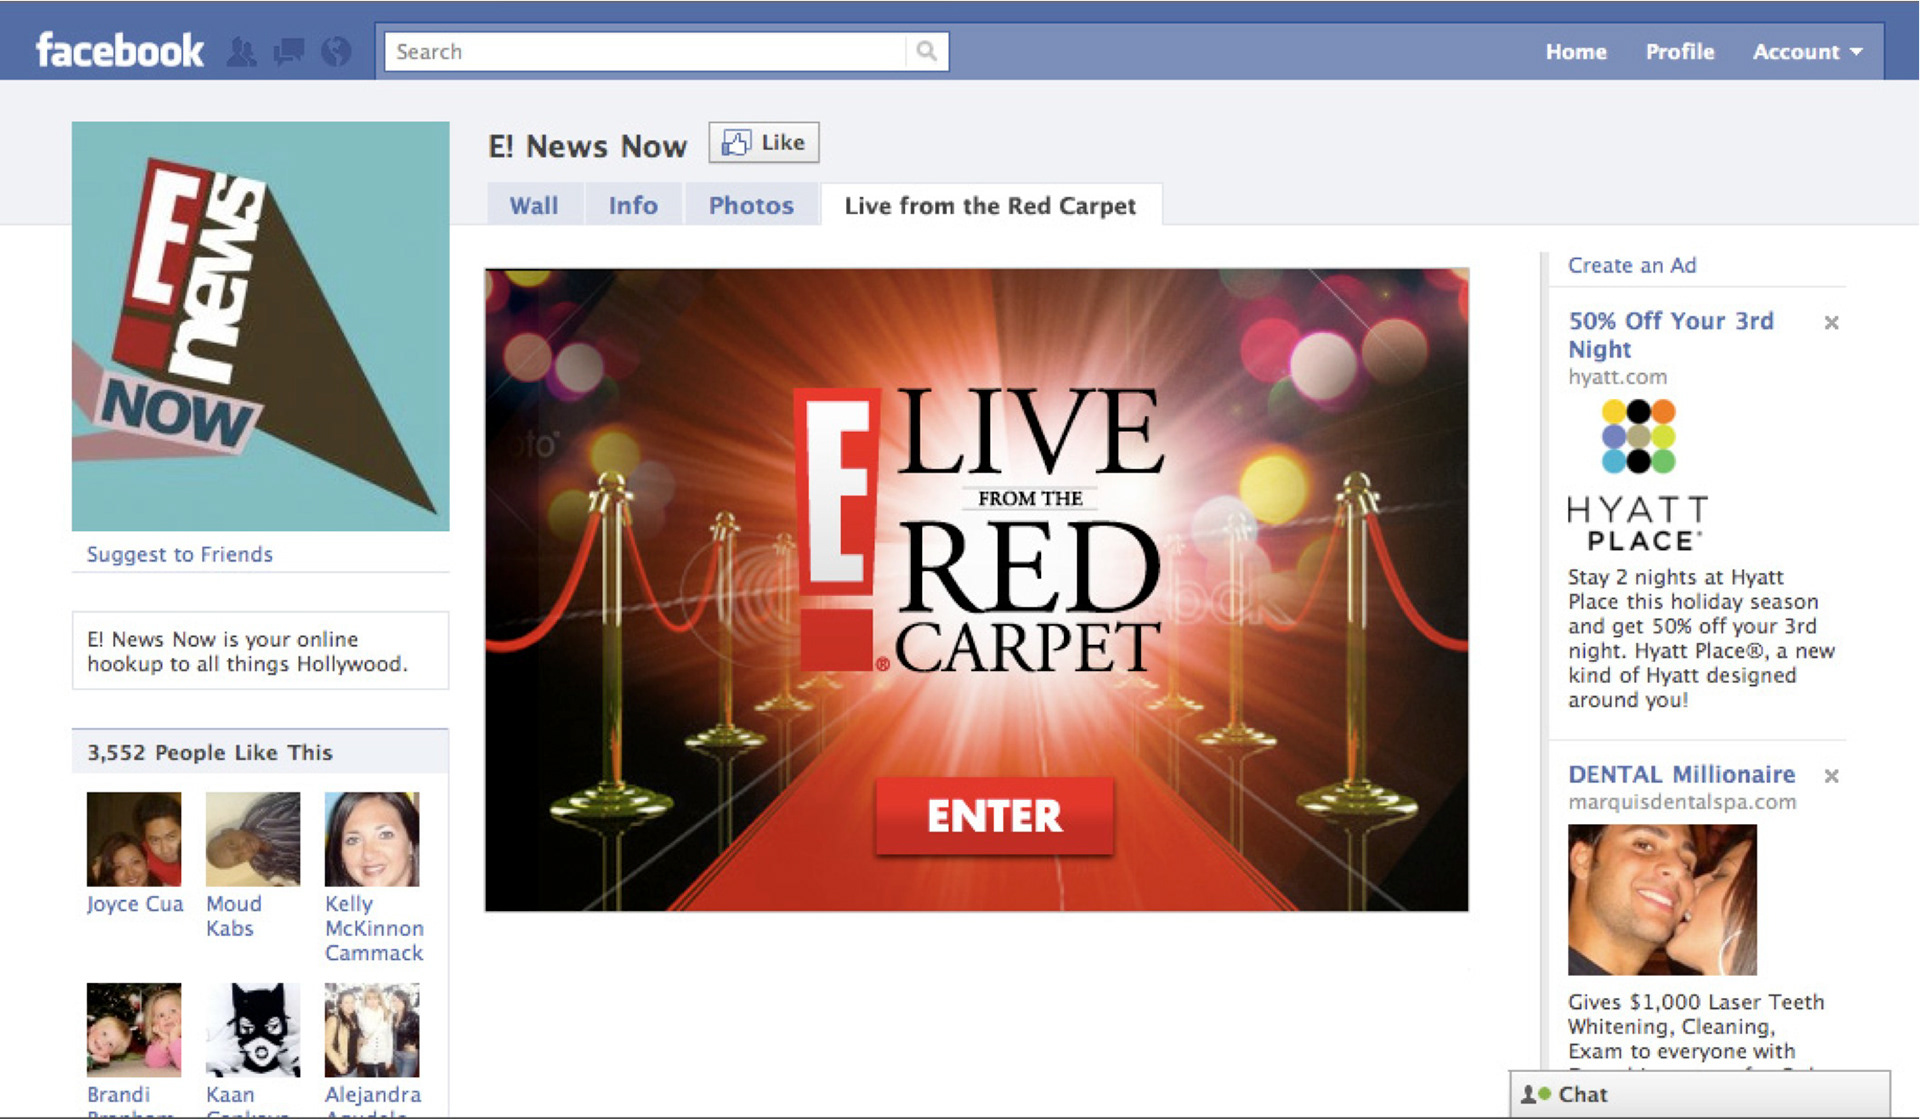The width and height of the screenshot is (1920, 1119).
Task: Click the Suggest to Friends link
Action: (x=179, y=554)
